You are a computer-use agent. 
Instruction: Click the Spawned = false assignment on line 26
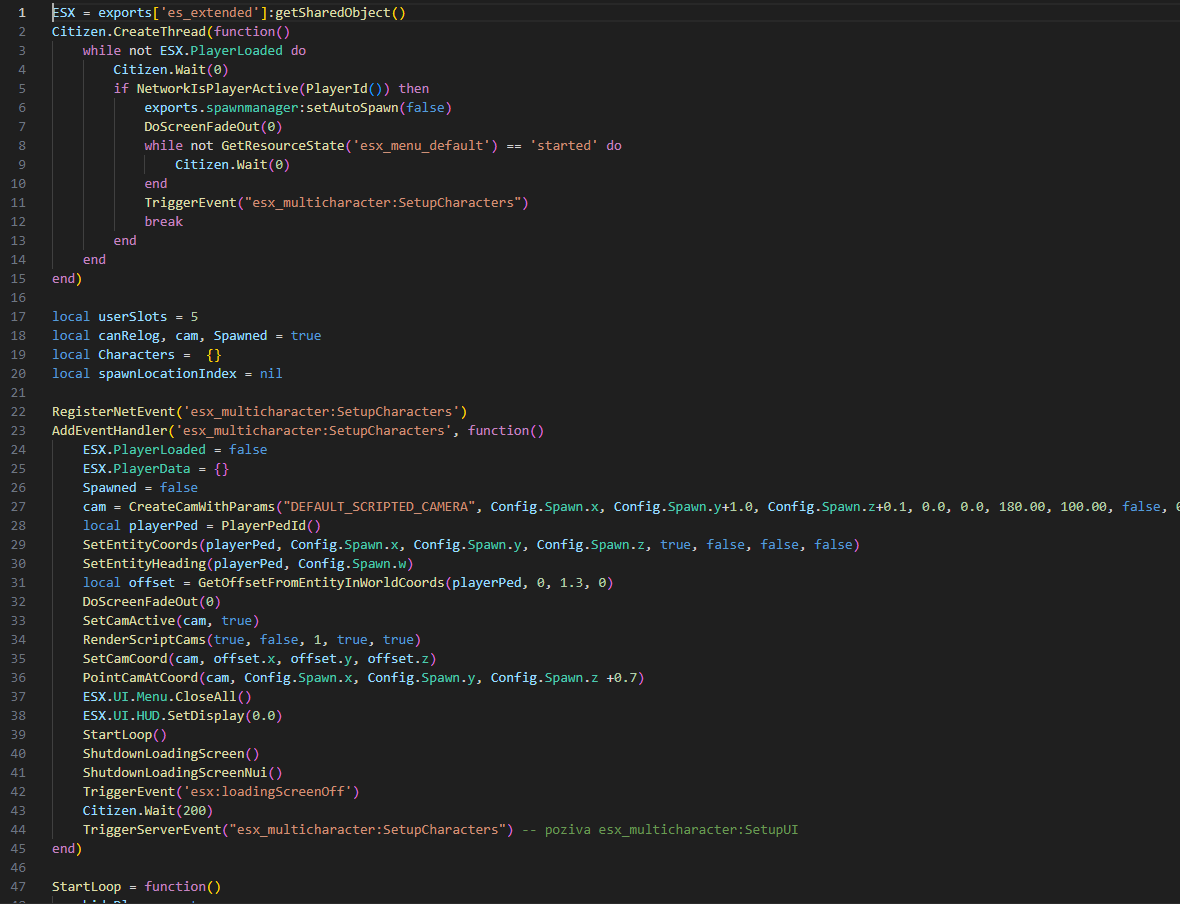click(x=140, y=488)
